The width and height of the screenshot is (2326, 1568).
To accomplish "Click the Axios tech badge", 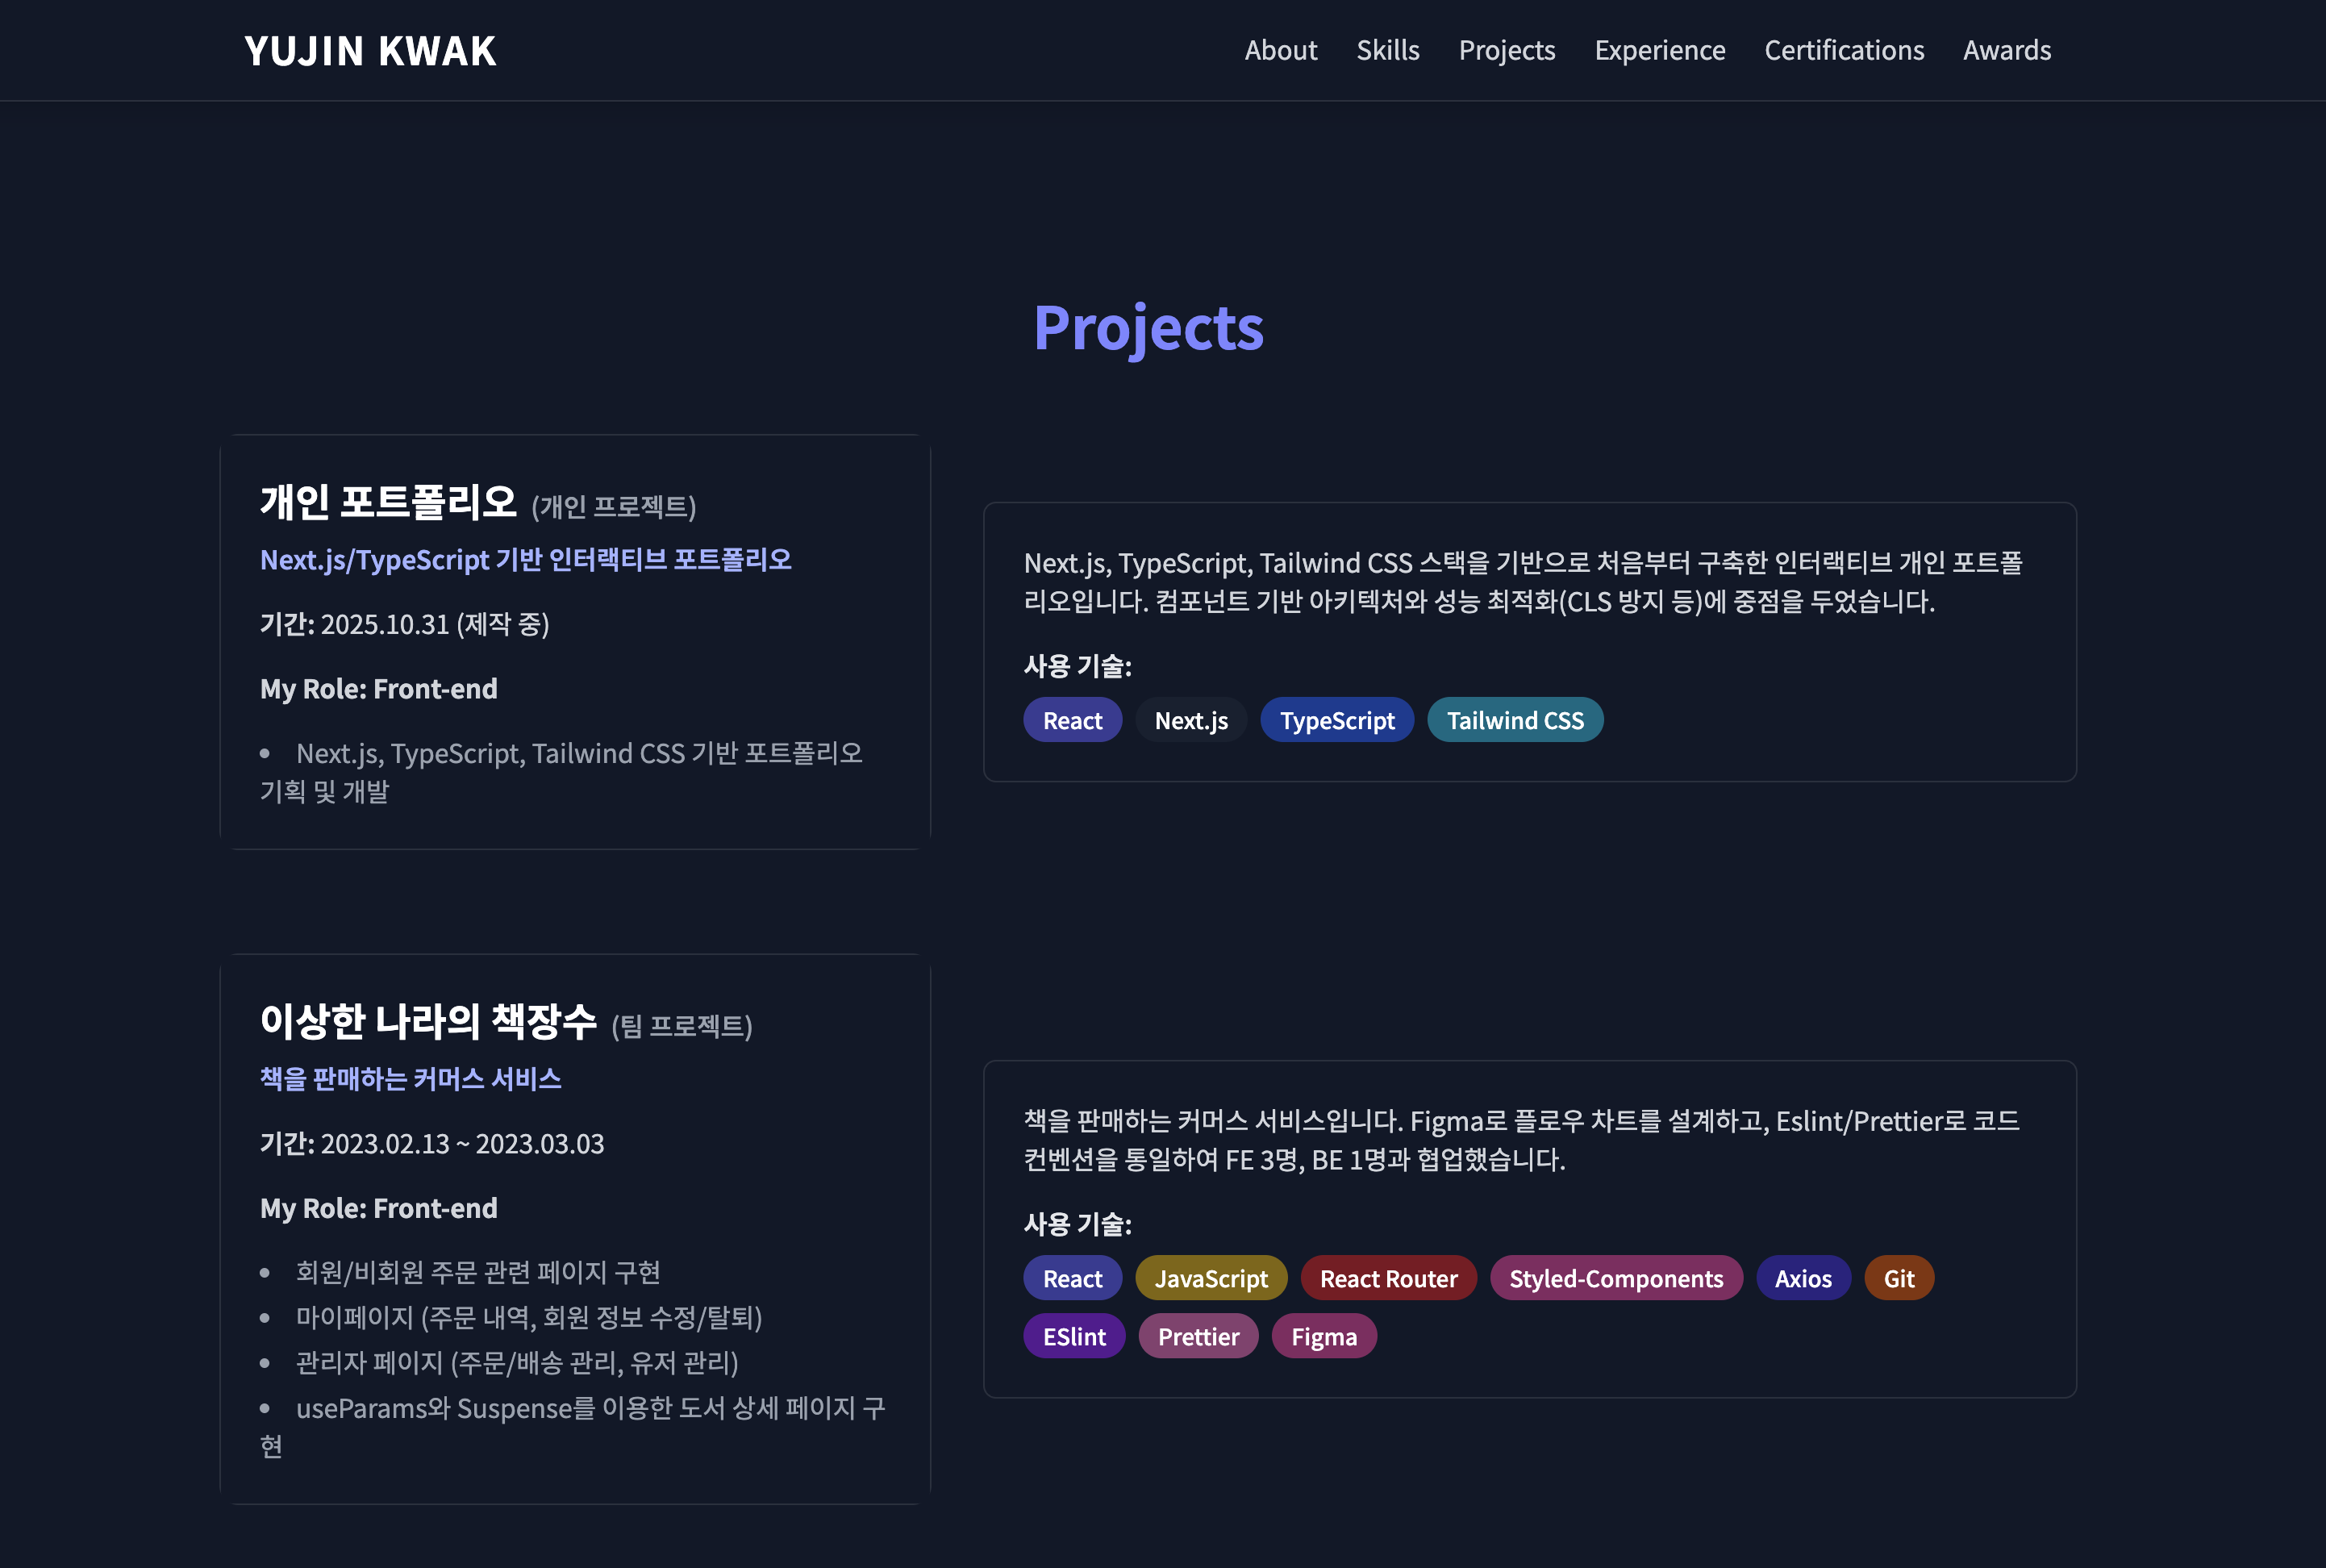I will tap(1802, 1278).
